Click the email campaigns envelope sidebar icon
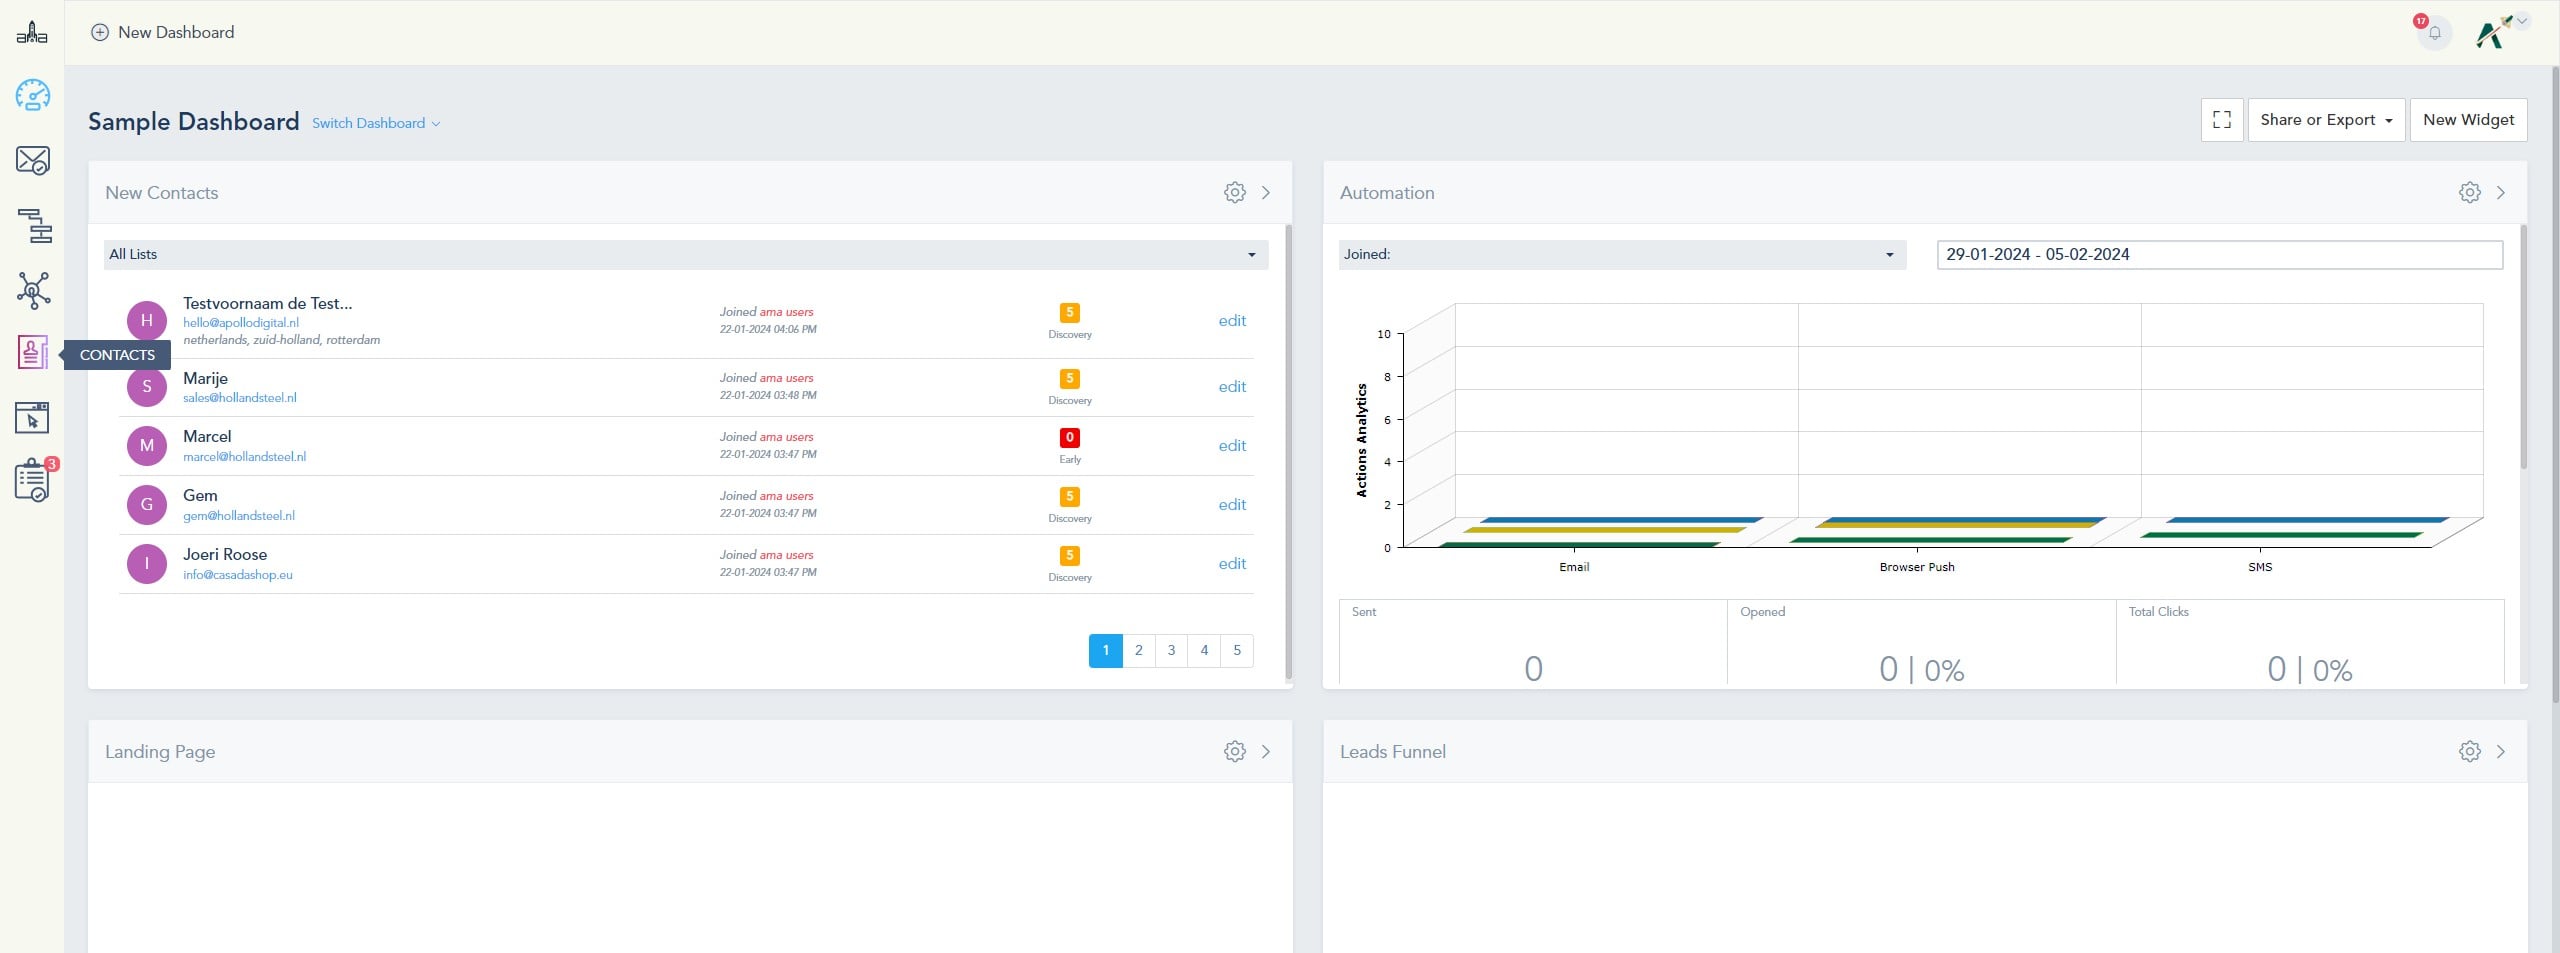This screenshot has height=953, width=2560. (x=33, y=161)
